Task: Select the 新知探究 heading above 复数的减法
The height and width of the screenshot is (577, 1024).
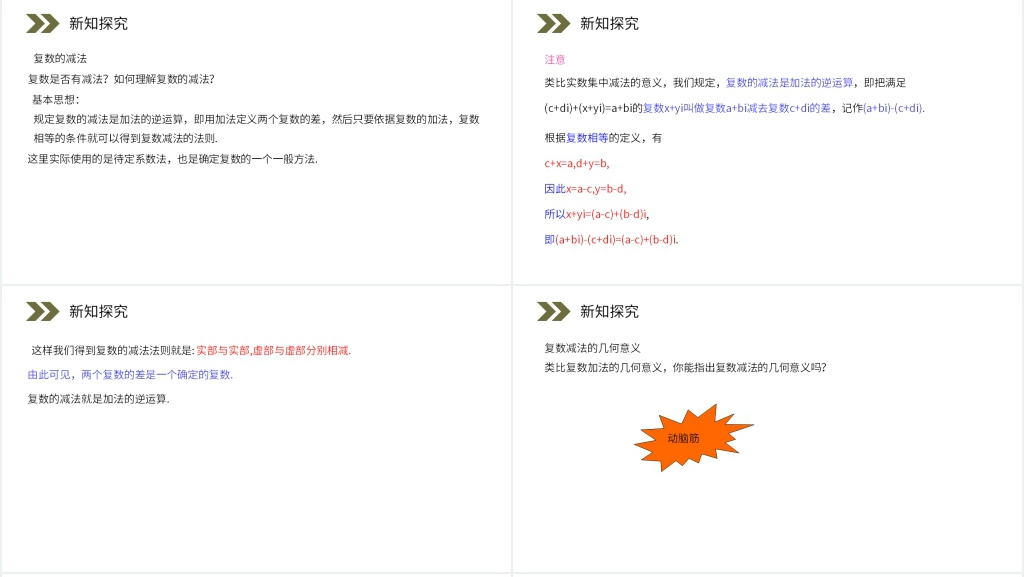Action: pyautogui.click(x=99, y=23)
